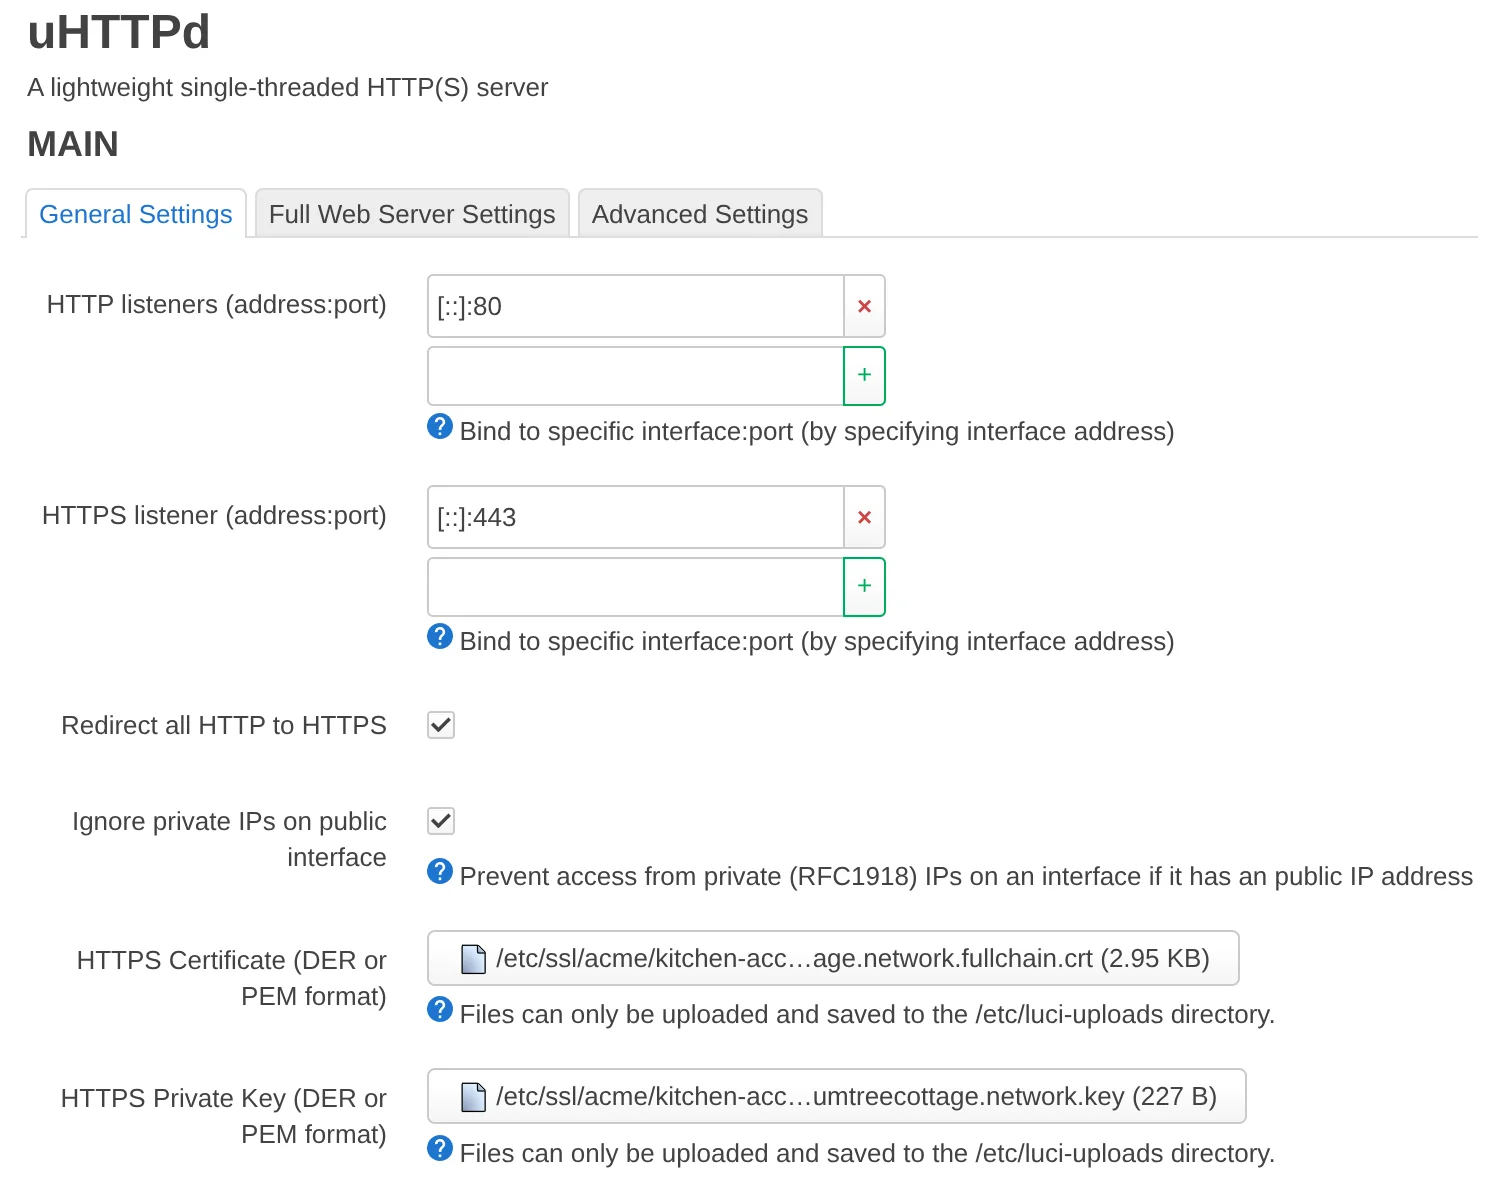The height and width of the screenshot is (1200, 1500).
Task: Remove the [::]:443 HTTPS listener entry
Action: click(864, 517)
